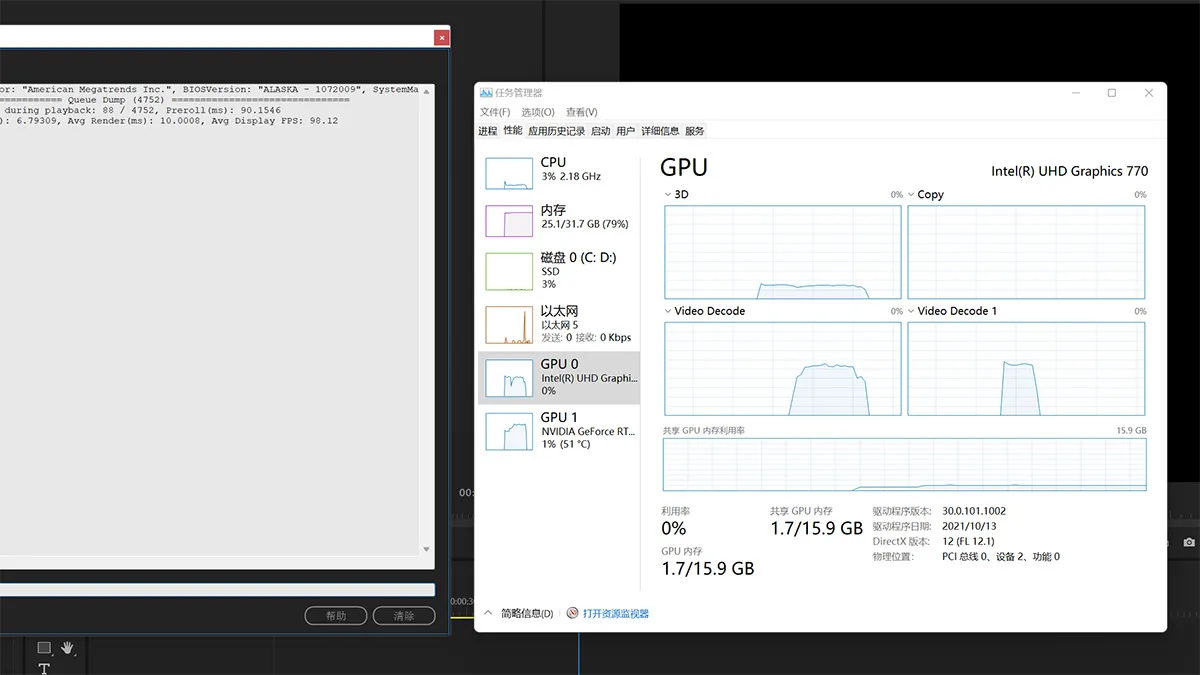Open the Video Decode 1 engine dropdown
Screen dimensions: 1200x675
(x=911, y=311)
